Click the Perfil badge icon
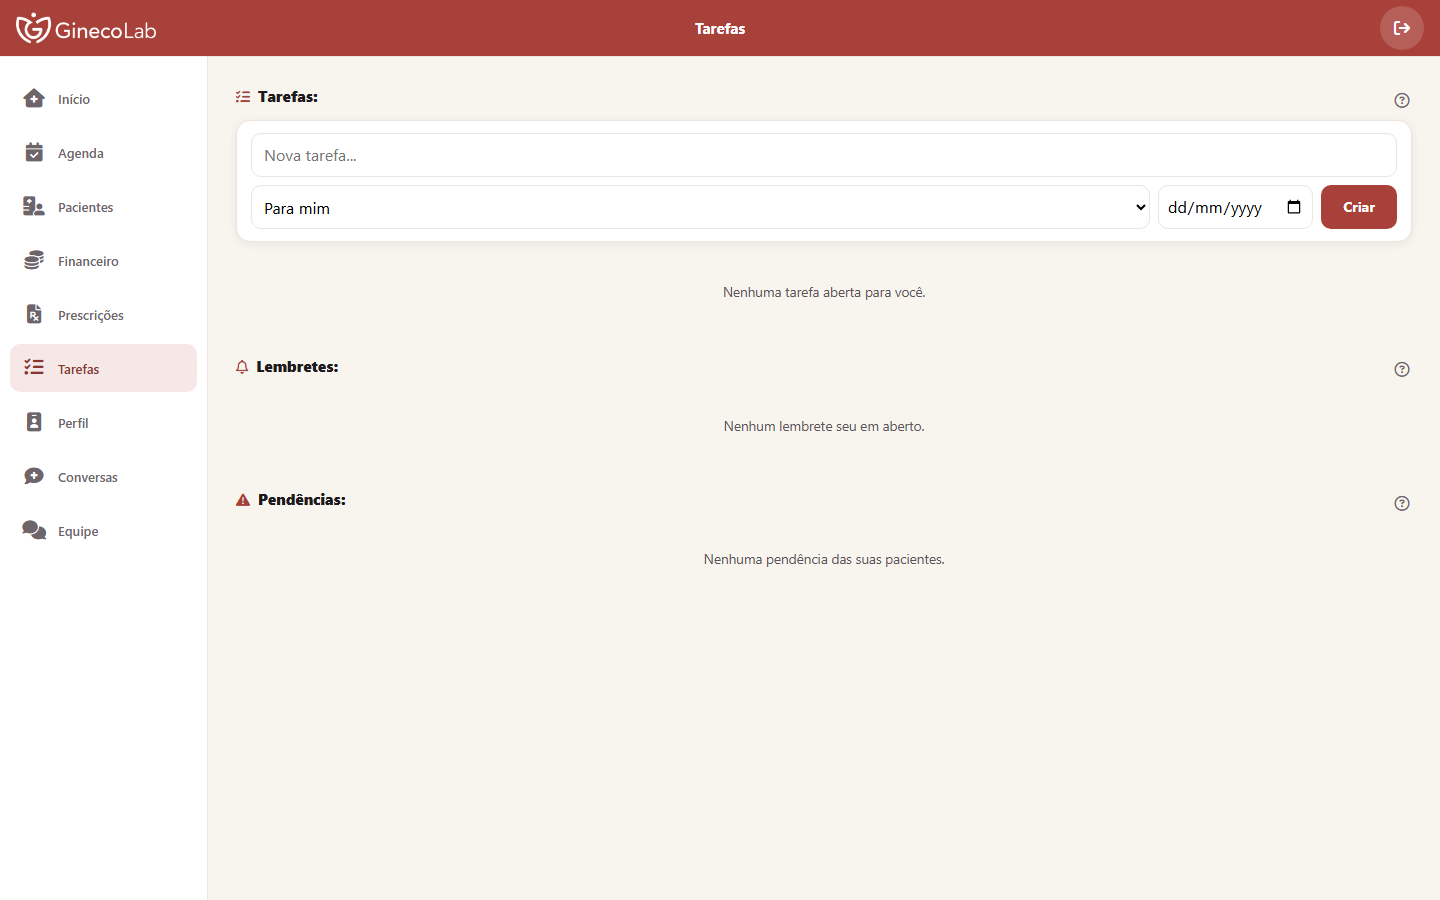1440x900 pixels. click(x=34, y=422)
